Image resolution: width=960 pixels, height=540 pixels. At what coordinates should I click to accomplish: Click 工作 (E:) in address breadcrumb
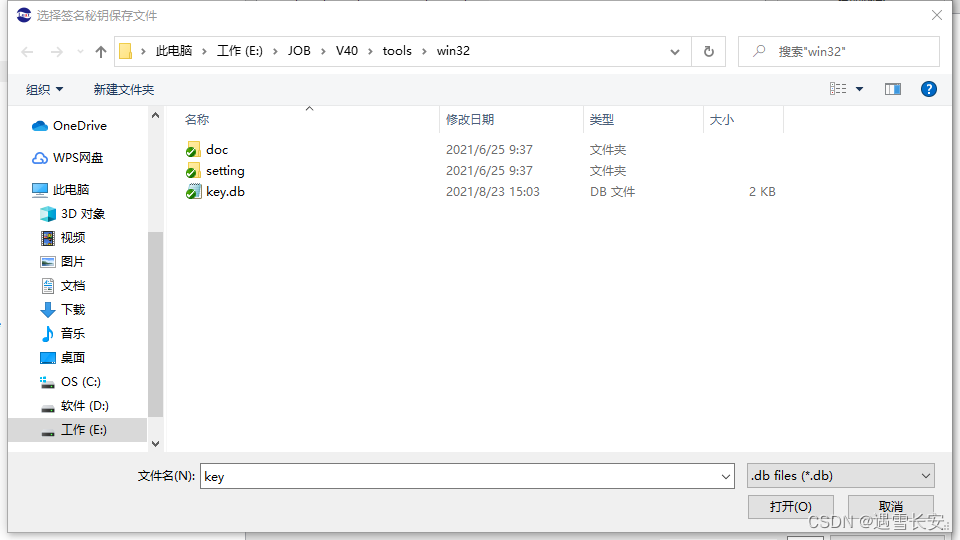click(240, 51)
